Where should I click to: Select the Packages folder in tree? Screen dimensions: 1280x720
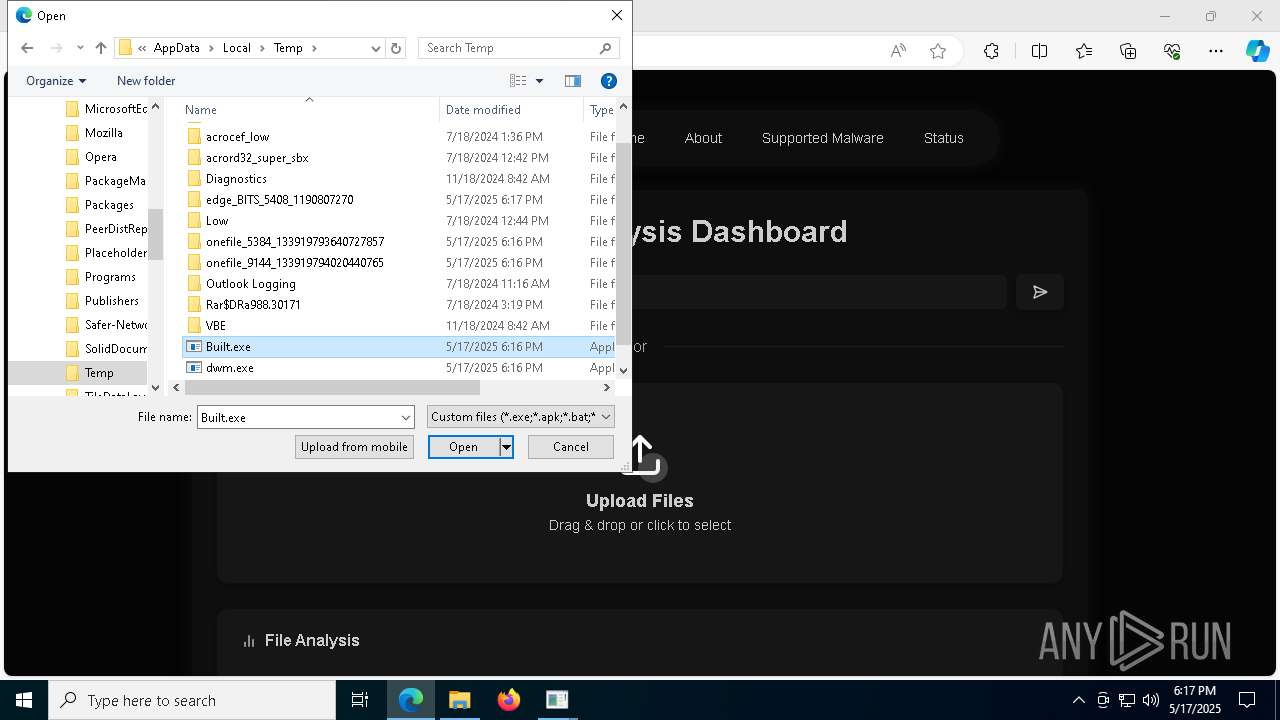[x=109, y=205]
